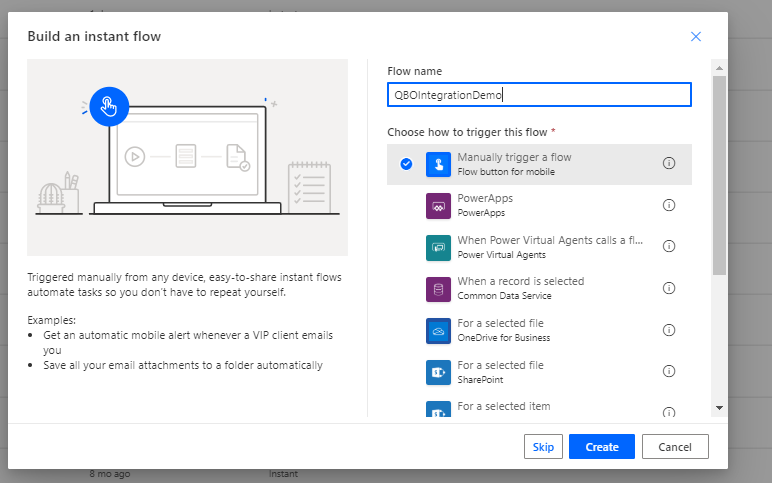Select For a selected file SharePoint trigger

click(x=539, y=372)
